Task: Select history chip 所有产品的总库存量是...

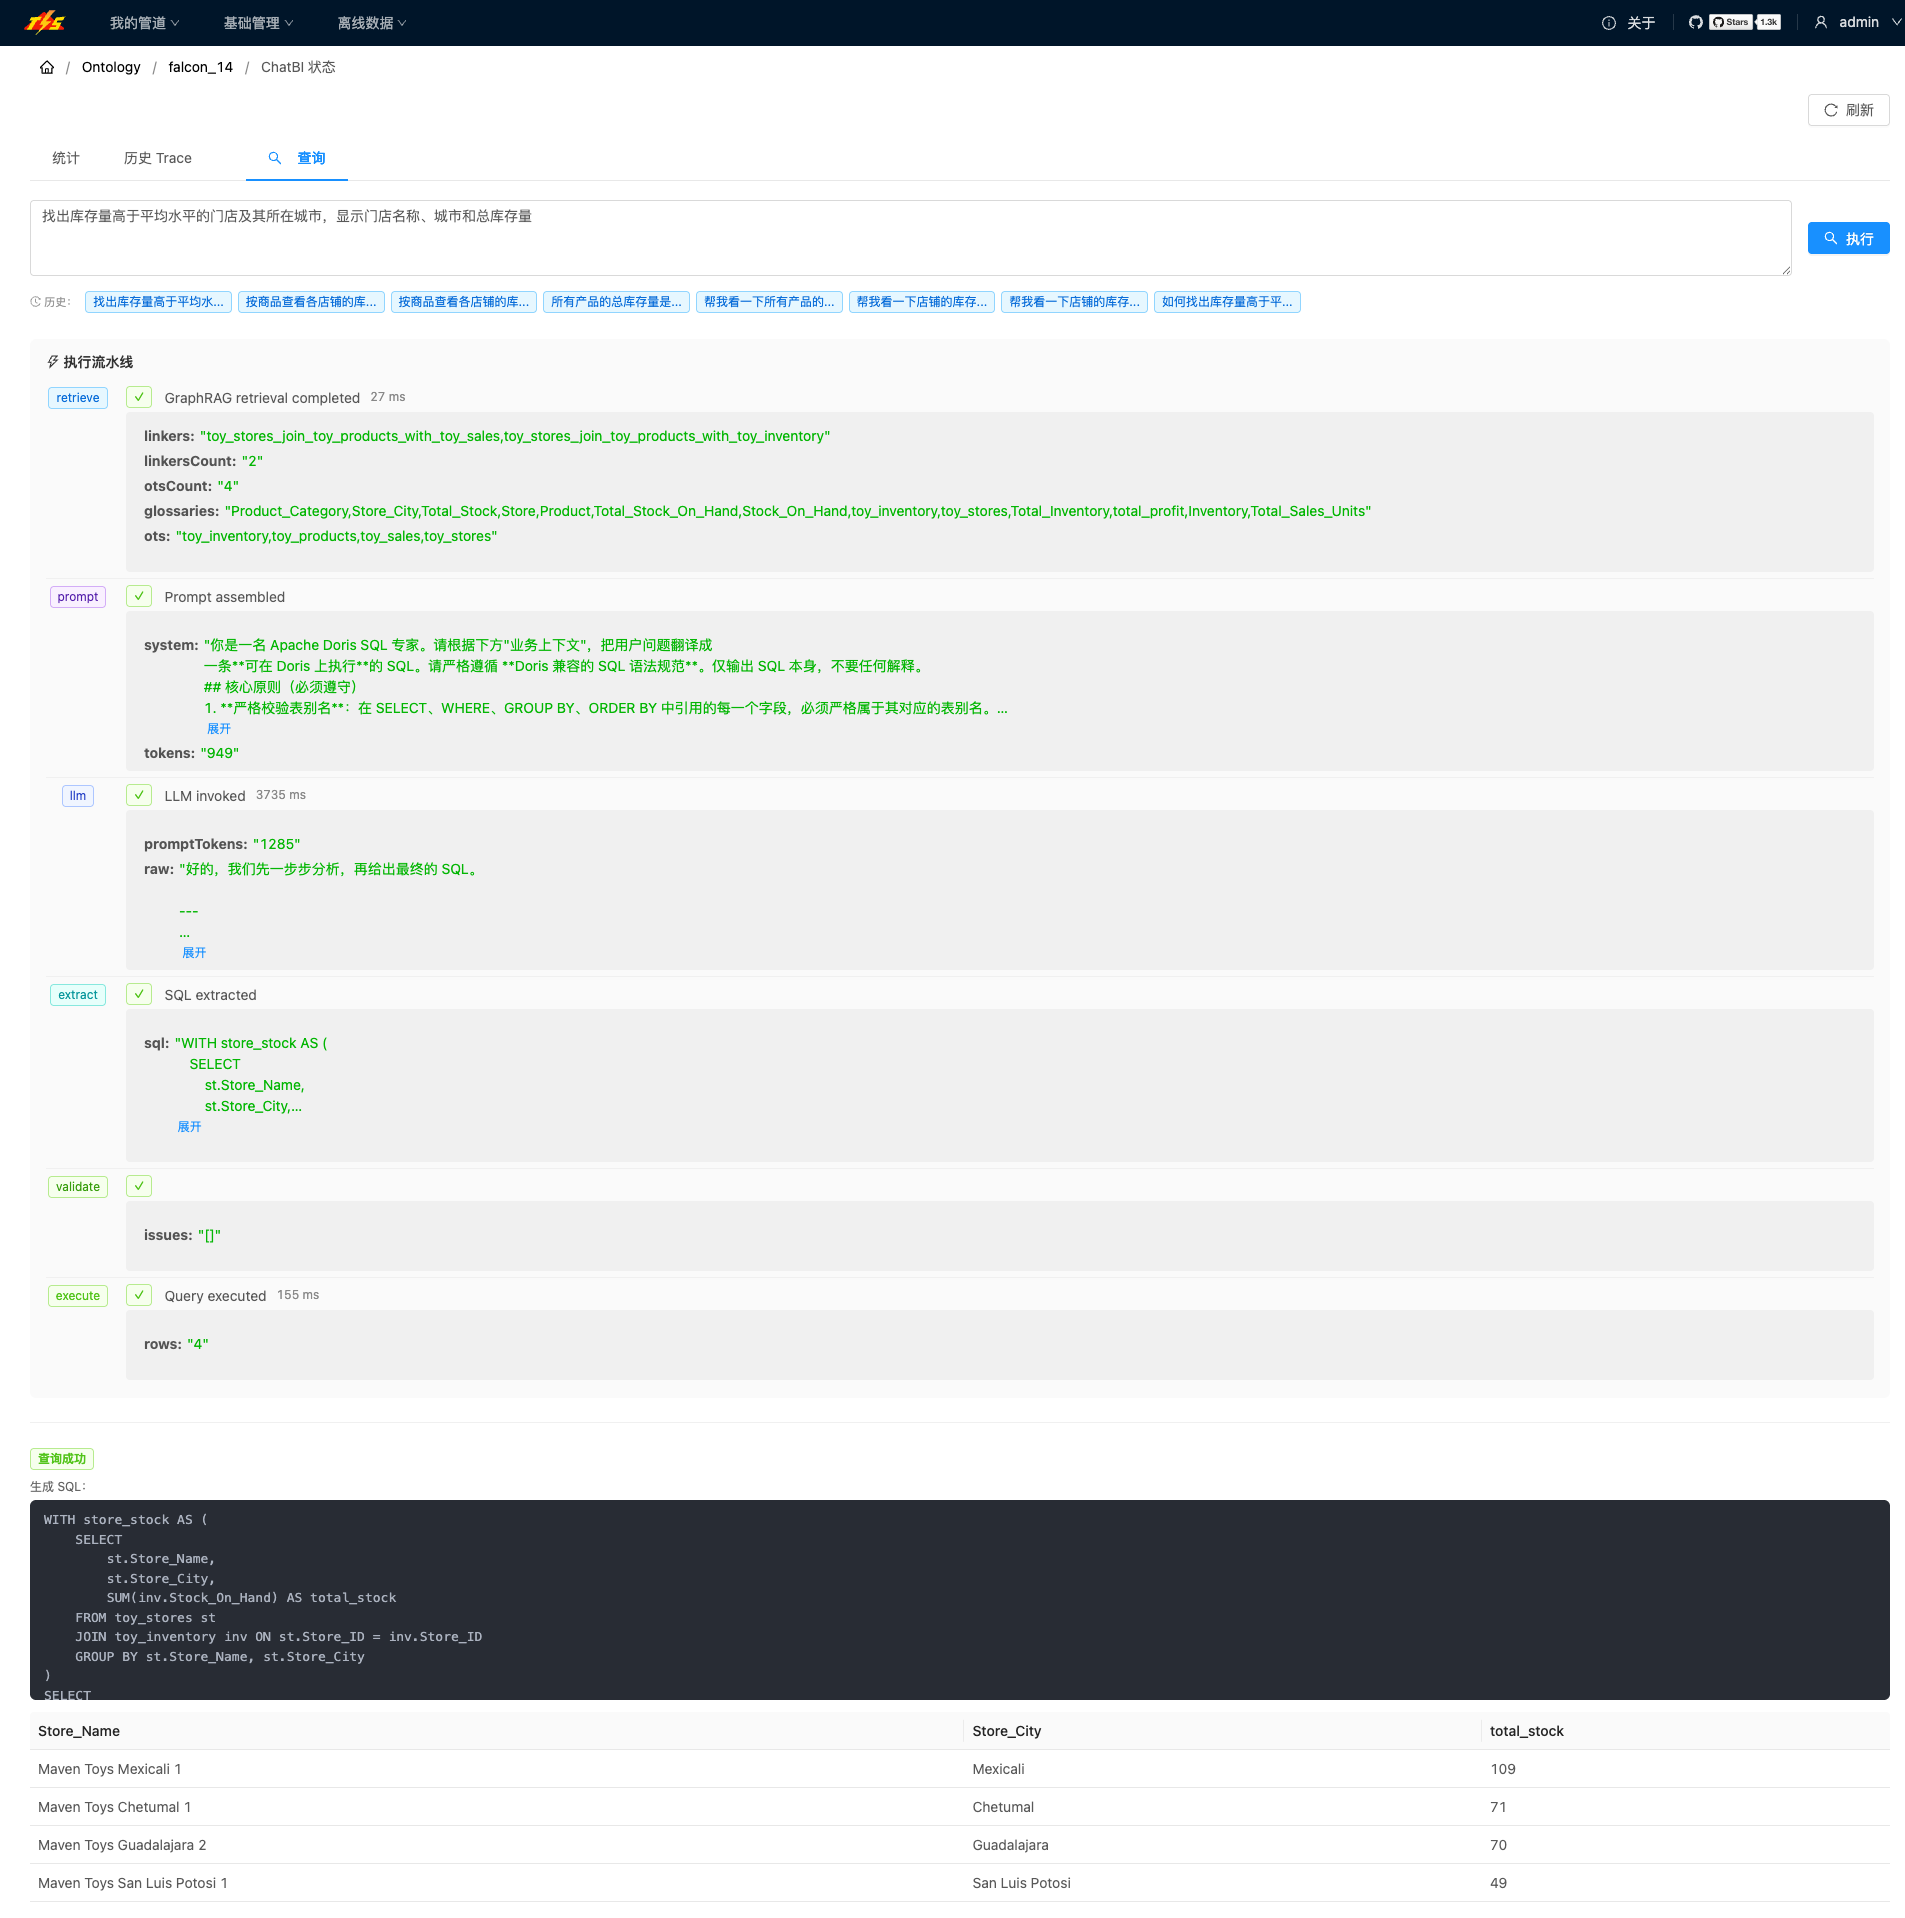Action: (x=616, y=302)
